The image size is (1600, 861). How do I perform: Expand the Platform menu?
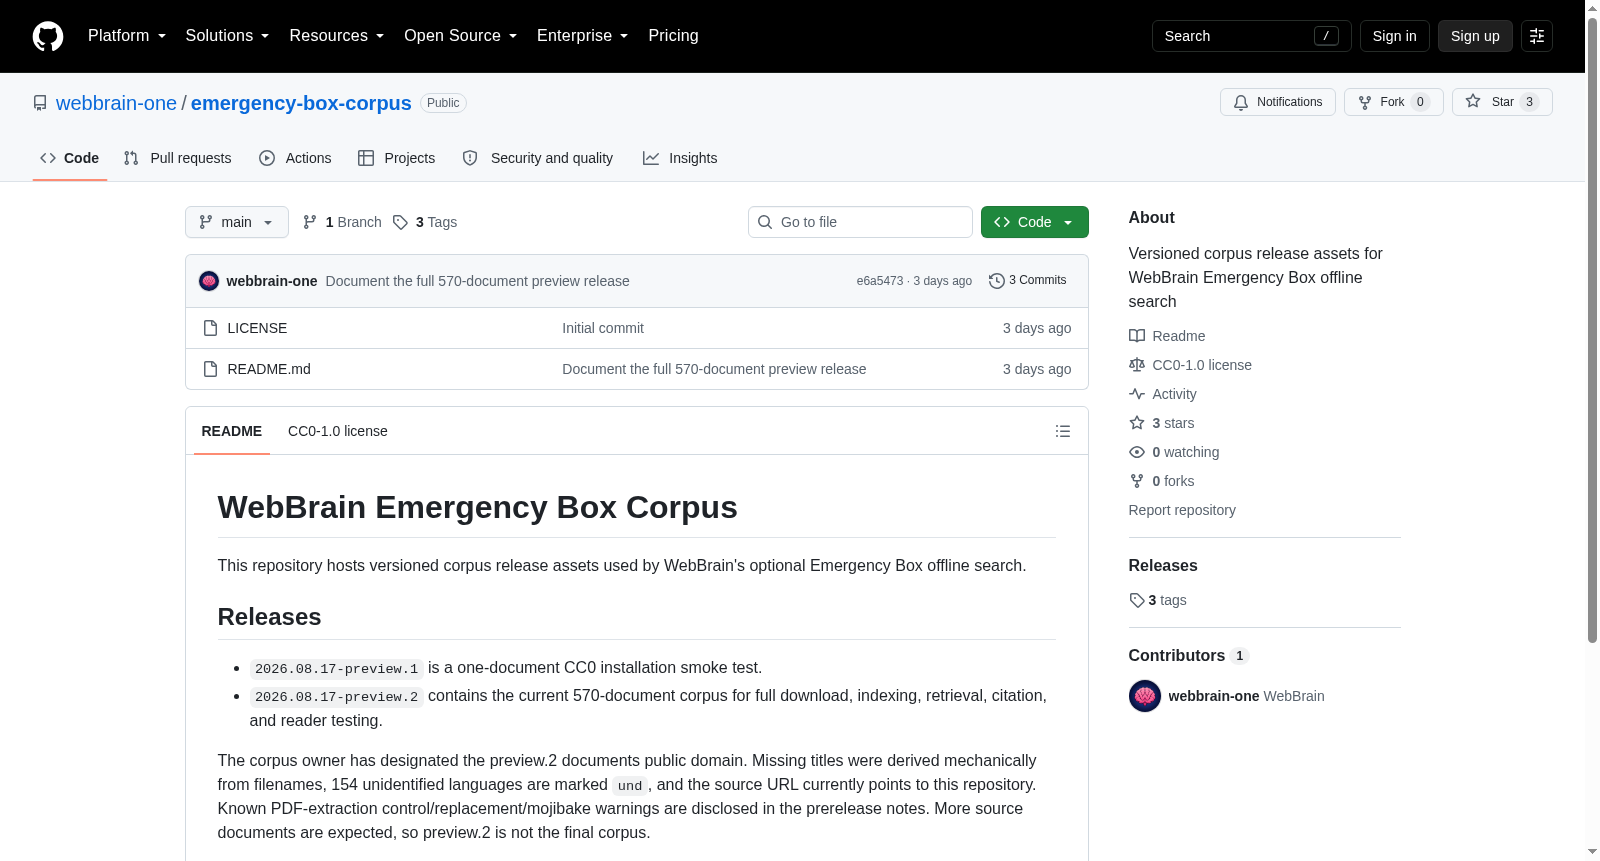pyautogui.click(x=127, y=36)
